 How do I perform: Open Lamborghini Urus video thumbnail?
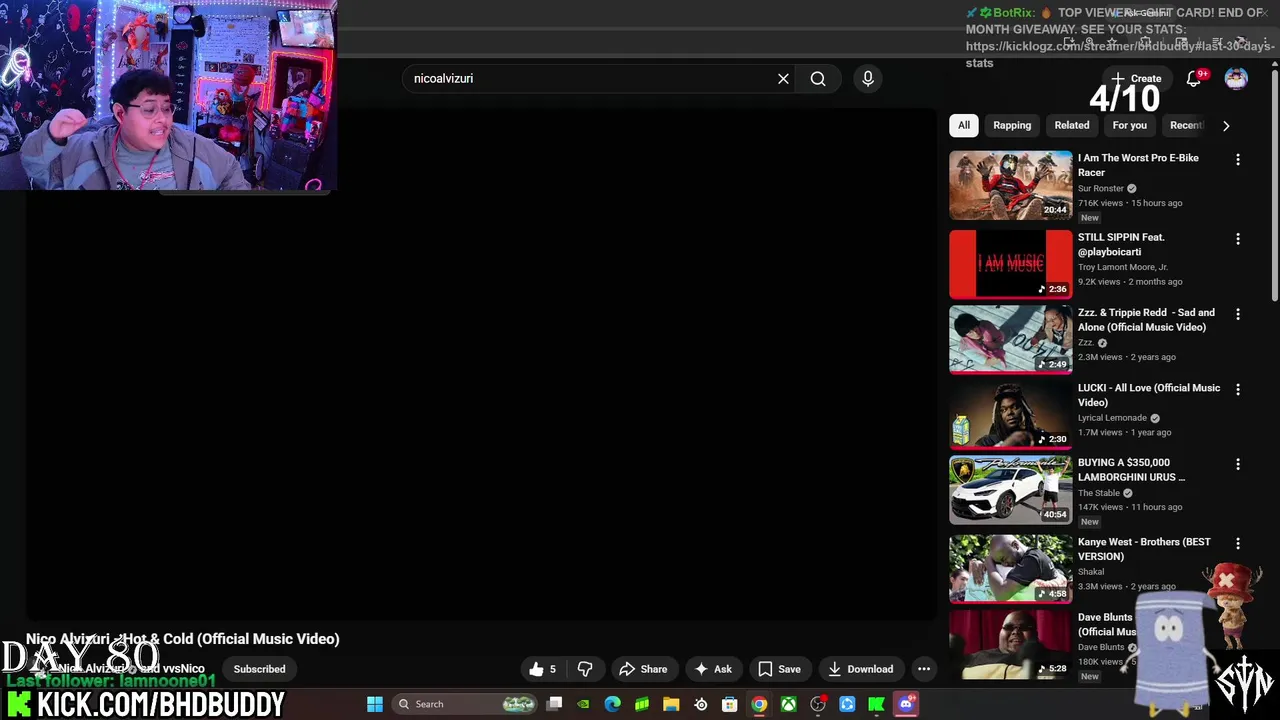[x=1010, y=490]
